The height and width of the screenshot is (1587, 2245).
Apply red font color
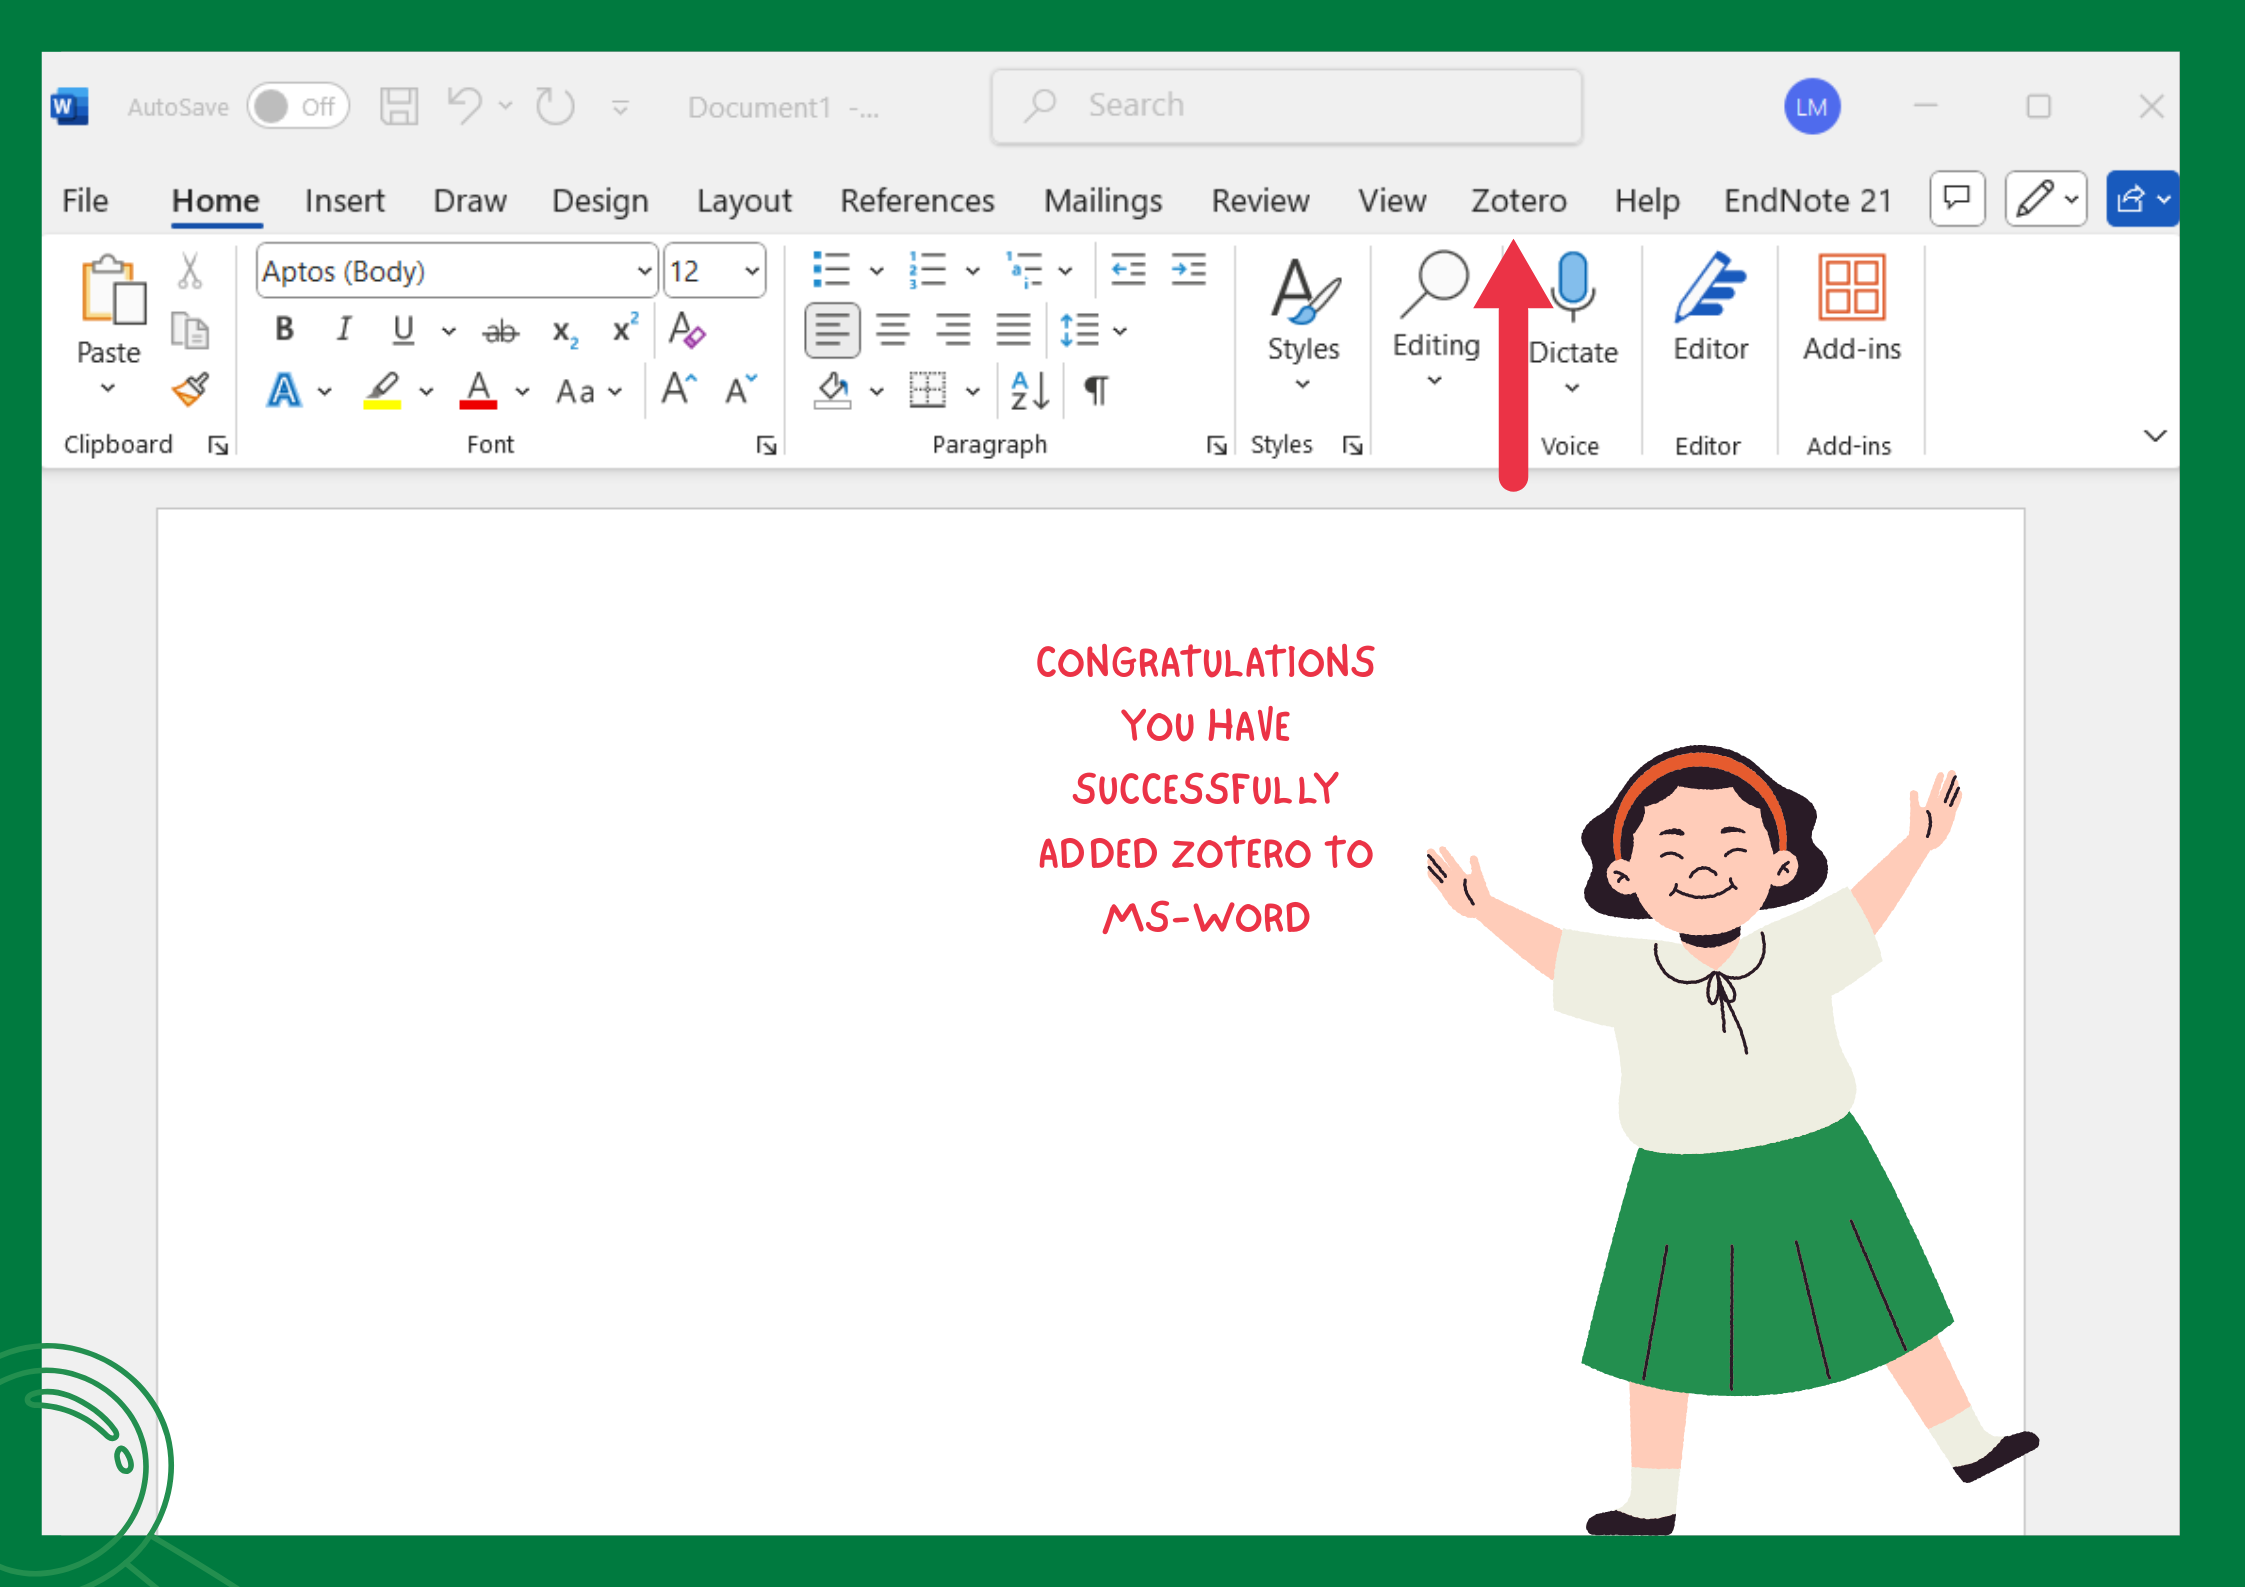(x=478, y=390)
